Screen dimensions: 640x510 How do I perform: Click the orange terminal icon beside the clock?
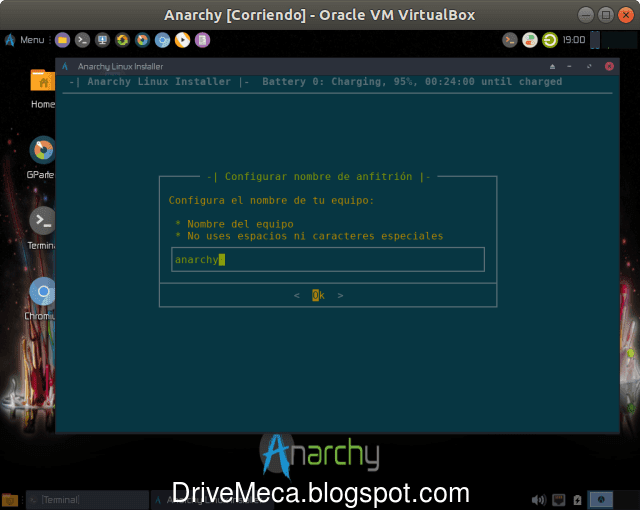(510, 40)
